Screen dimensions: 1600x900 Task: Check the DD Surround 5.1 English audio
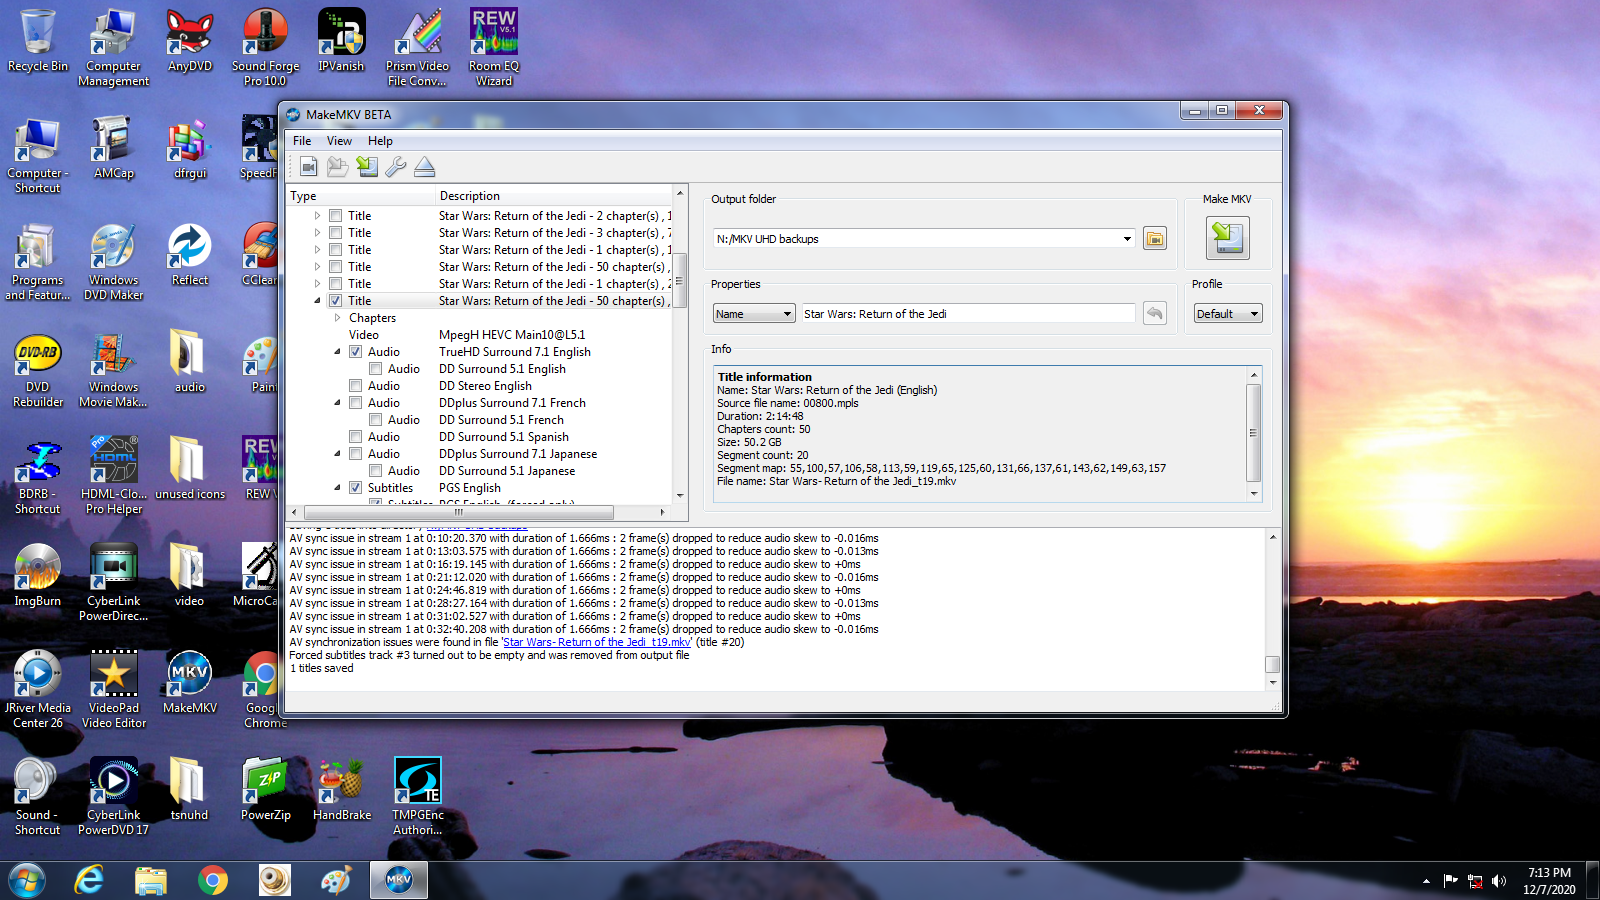pyautogui.click(x=375, y=369)
